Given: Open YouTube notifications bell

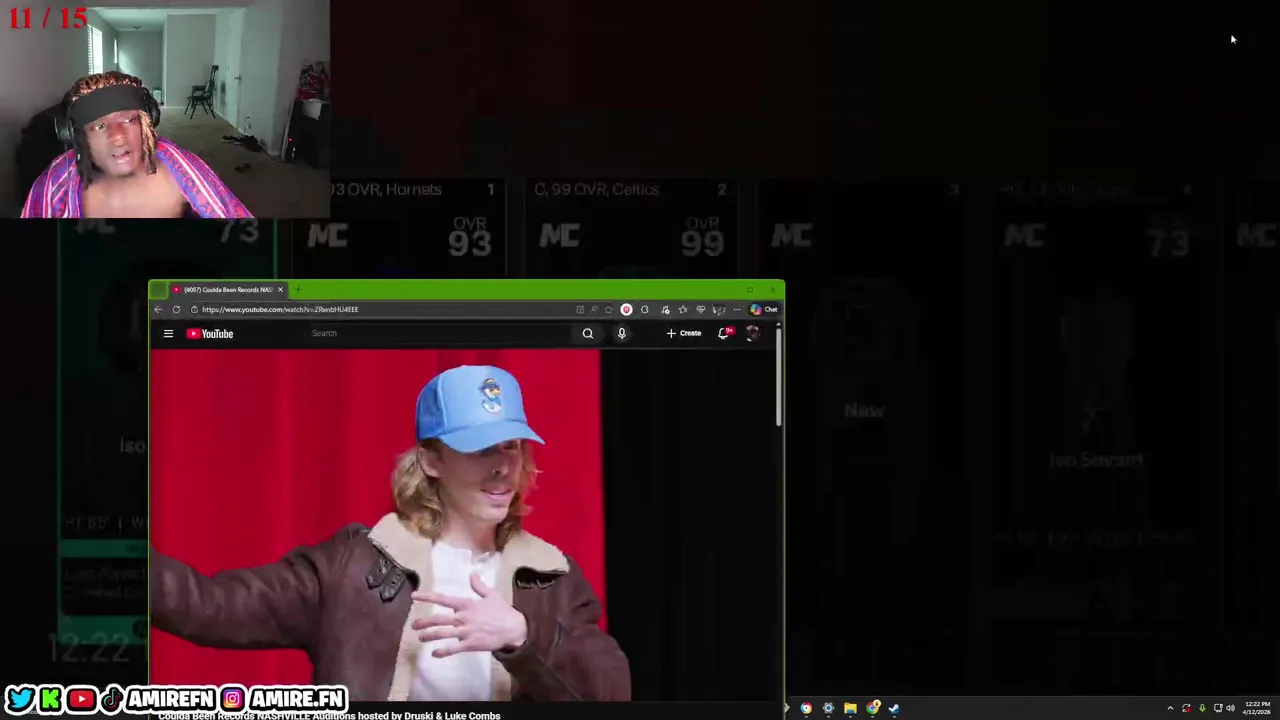Looking at the screenshot, I should [x=724, y=333].
